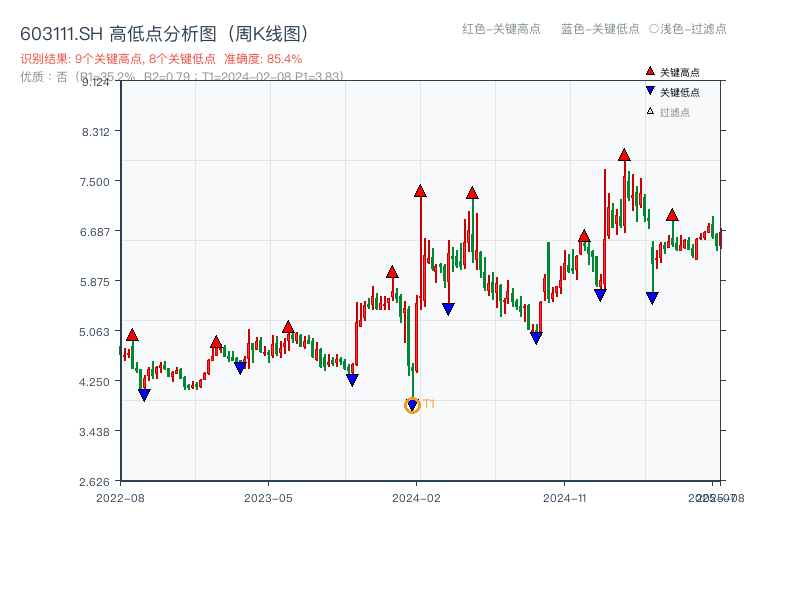The height and width of the screenshot is (600, 800).
Task: Click the 蓝色-关键低点 header legend text
Action: (x=600, y=29)
